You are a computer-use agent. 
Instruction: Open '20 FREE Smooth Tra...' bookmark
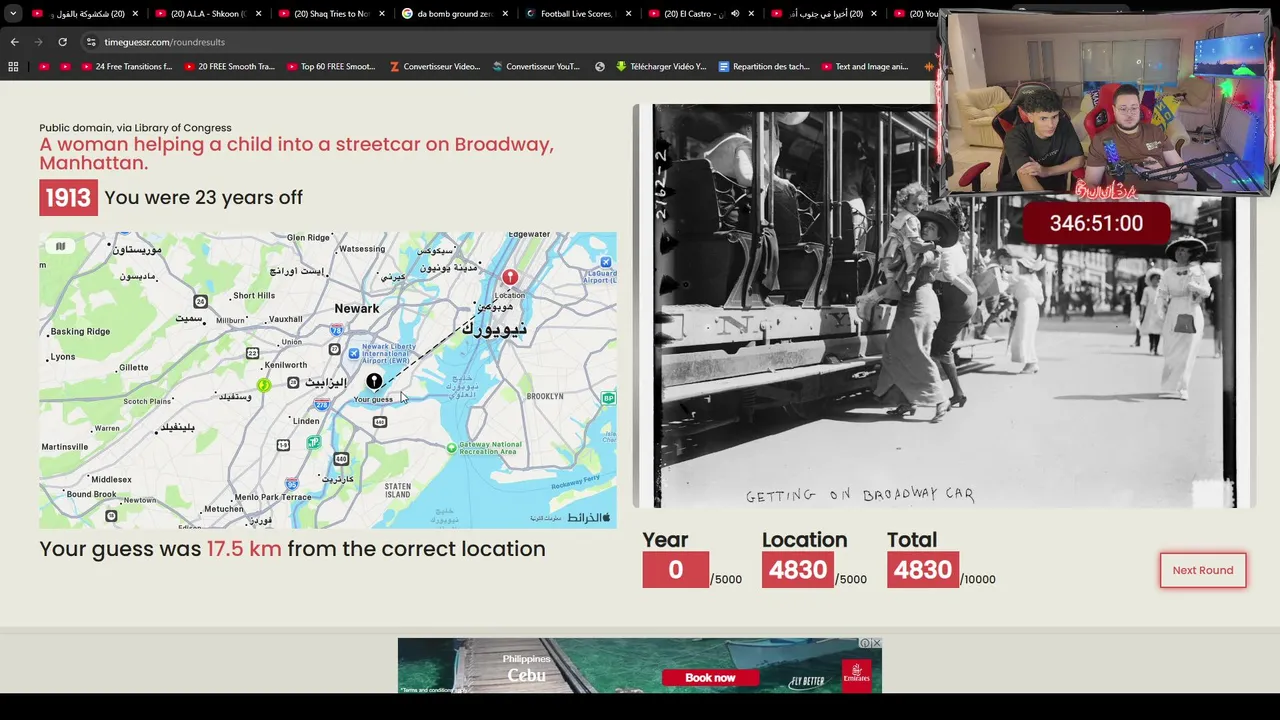(x=229, y=67)
